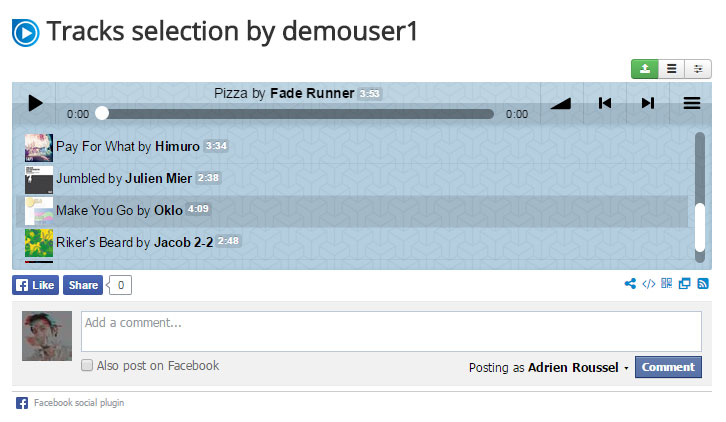The height and width of the screenshot is (422, 726).
Task: Open the settings sliders button
Action: pyautogui.click(x=698, y=69)
